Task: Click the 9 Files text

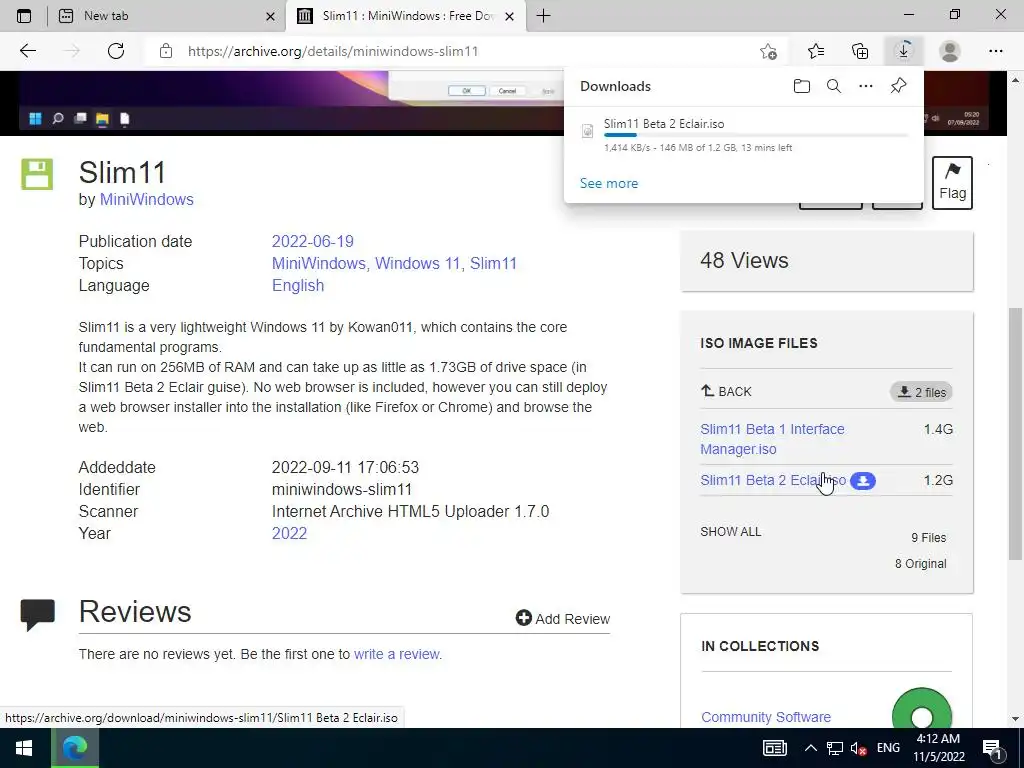Action: (x=929, y=537)
